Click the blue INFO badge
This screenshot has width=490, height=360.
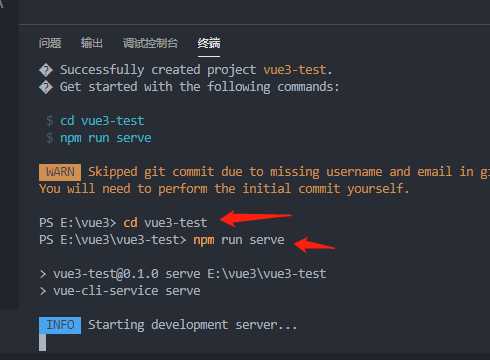(x=60, y=325)
